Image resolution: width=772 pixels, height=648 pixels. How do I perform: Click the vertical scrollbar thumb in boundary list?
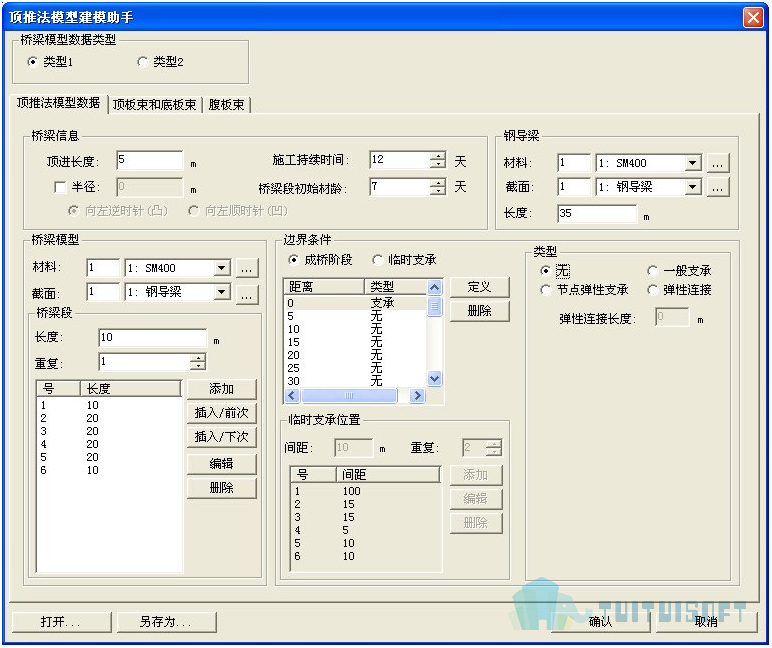click(x=434, y=306)
